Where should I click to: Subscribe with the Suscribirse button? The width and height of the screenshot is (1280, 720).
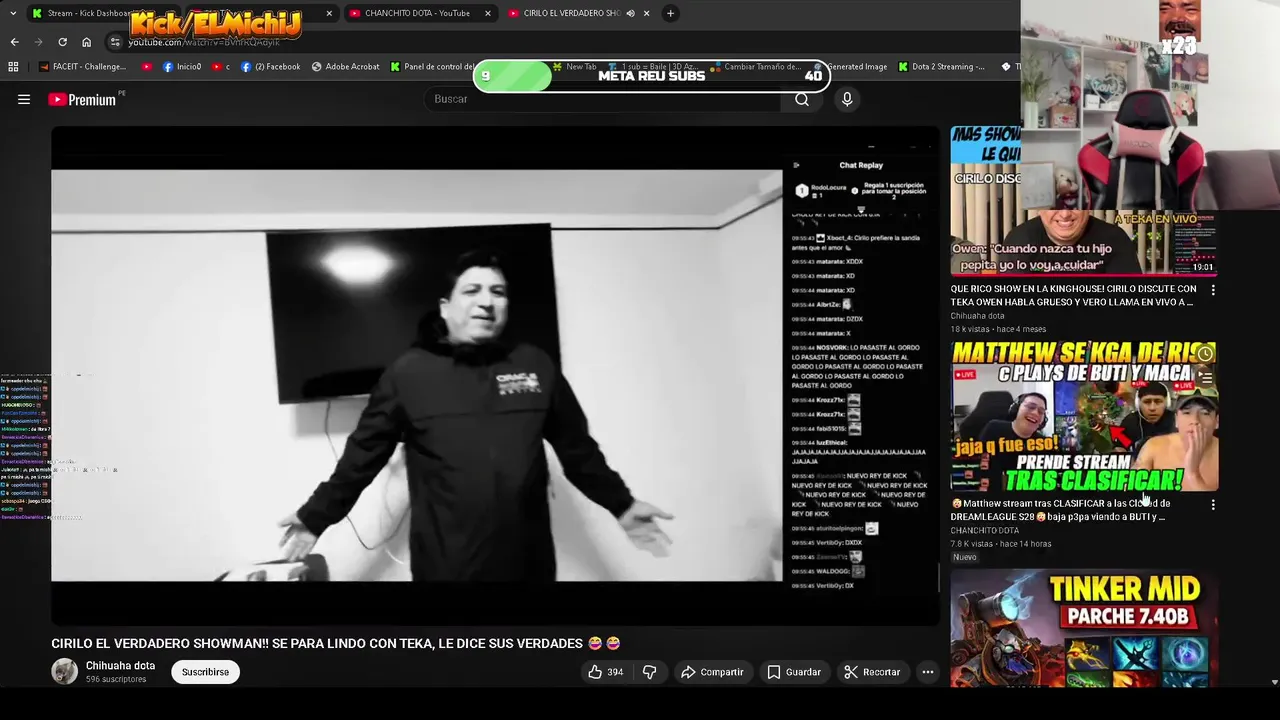[205, 672]
